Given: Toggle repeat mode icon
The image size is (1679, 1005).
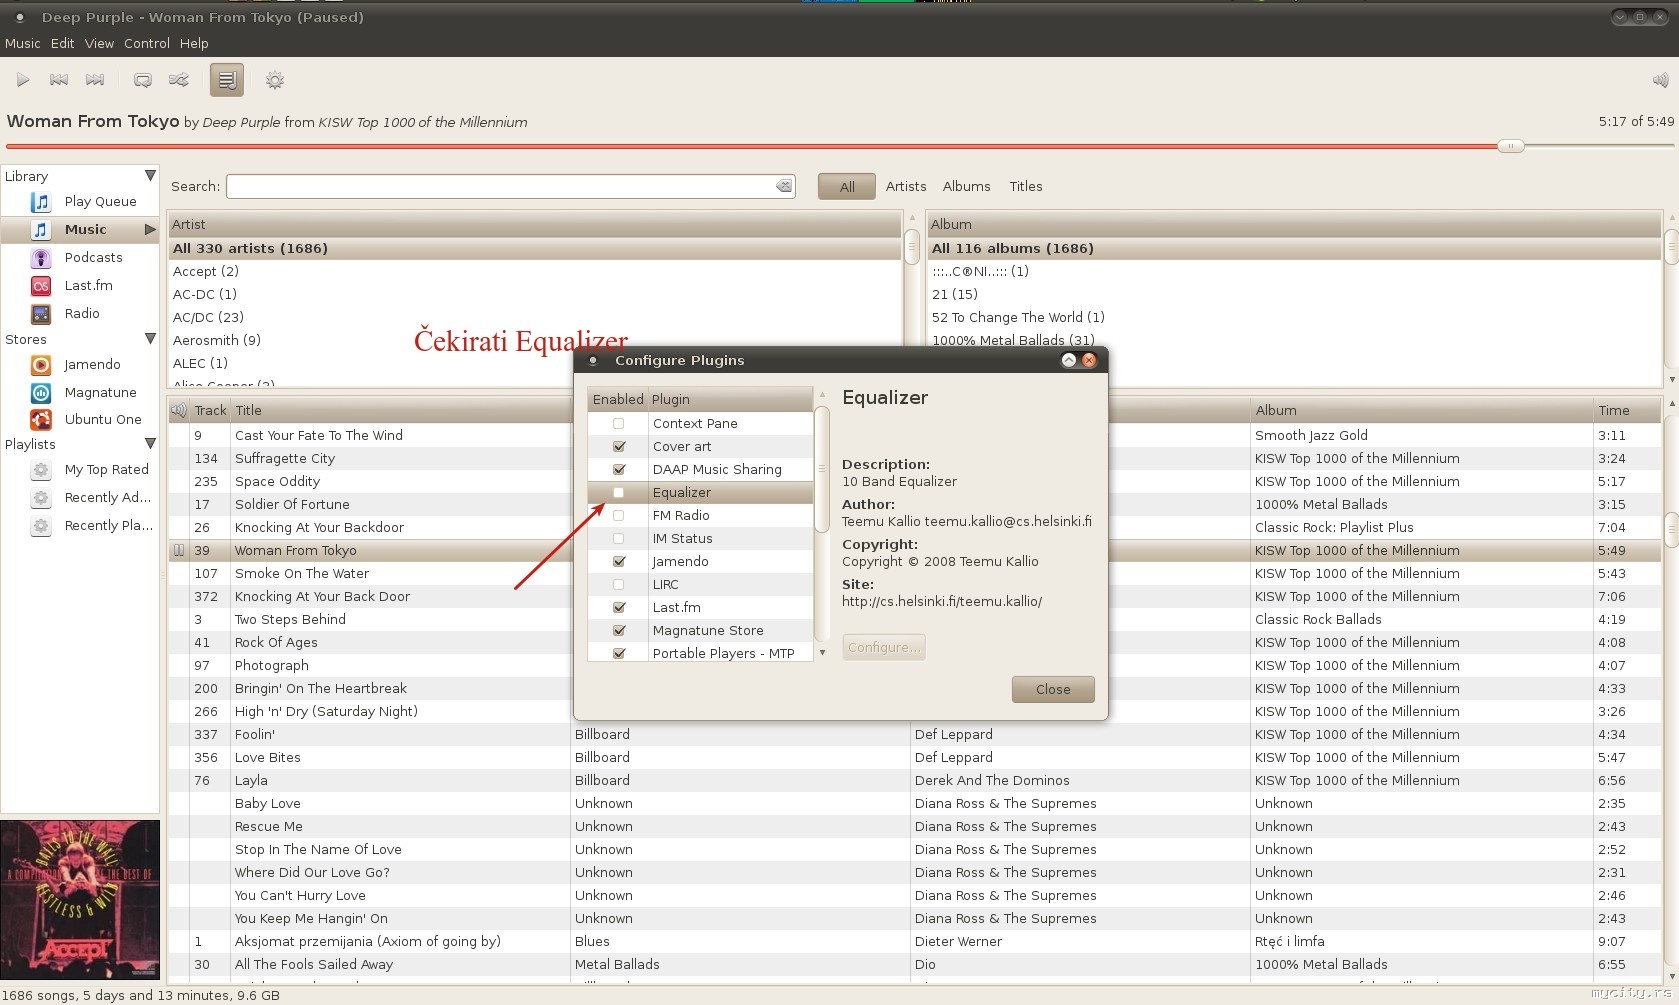Looking at the screenshot, I should click(x=143, y=80).
